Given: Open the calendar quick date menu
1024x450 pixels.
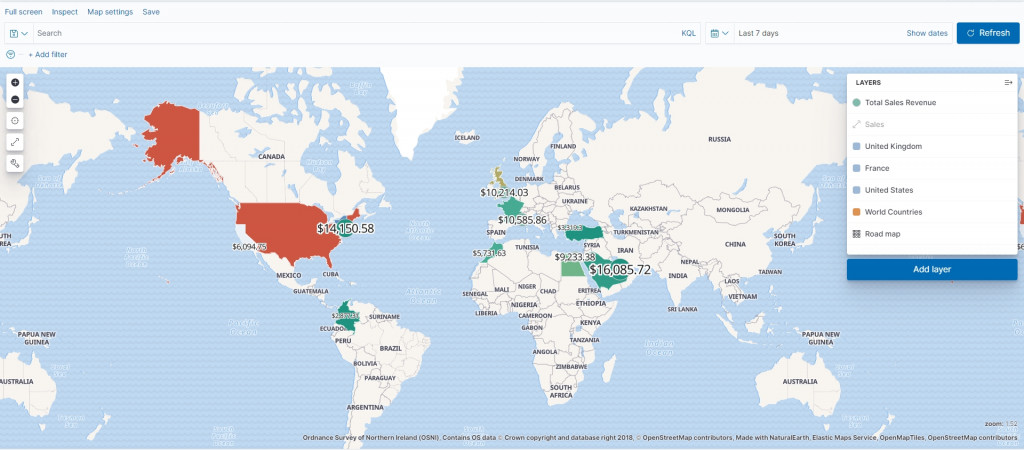Looking at the screenshot, I should [x=720, y=33].
